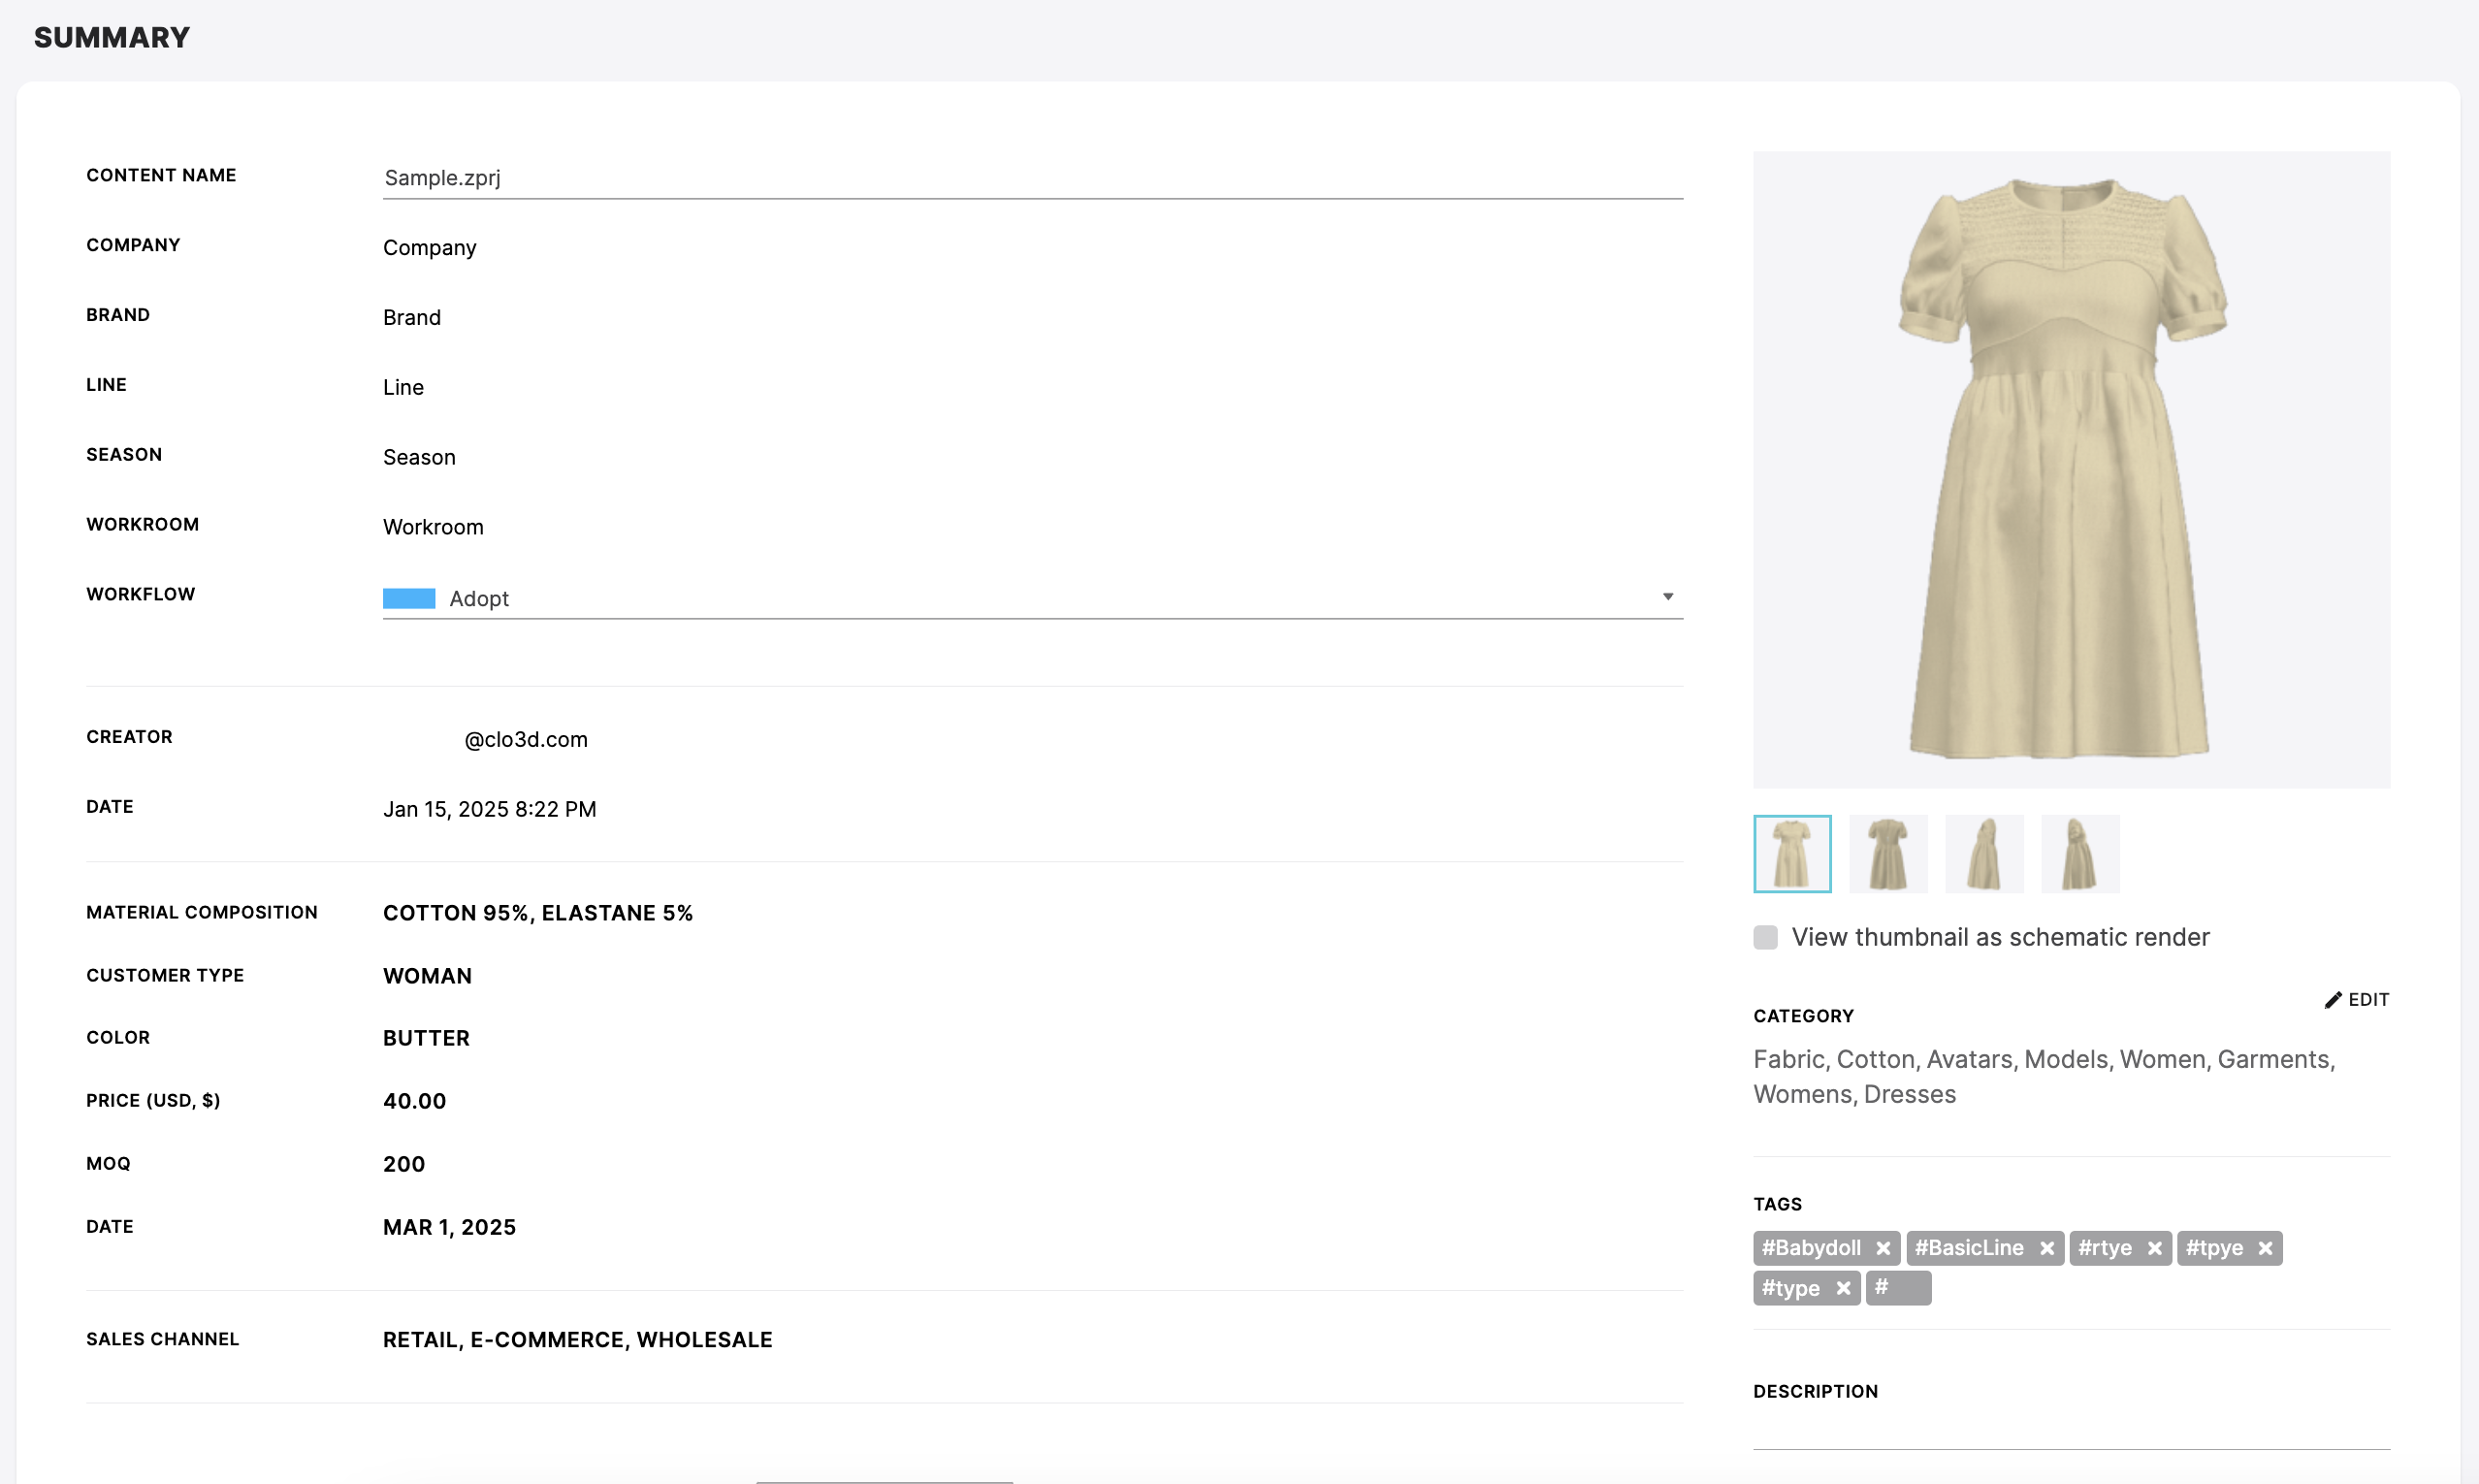Select the second dress thumbnail
This screenshot has height=1484, width=2479.
click(x=1888, y=853)
